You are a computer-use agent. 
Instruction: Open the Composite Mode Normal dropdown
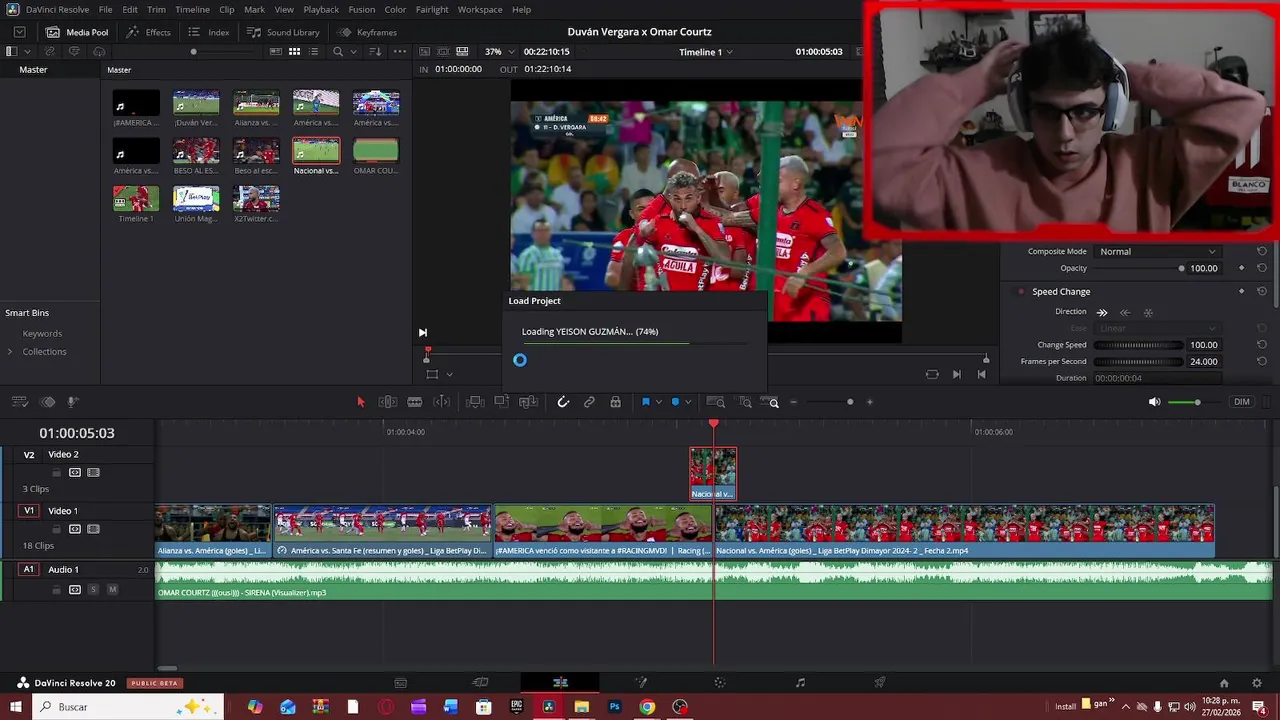click(1157, 251)
